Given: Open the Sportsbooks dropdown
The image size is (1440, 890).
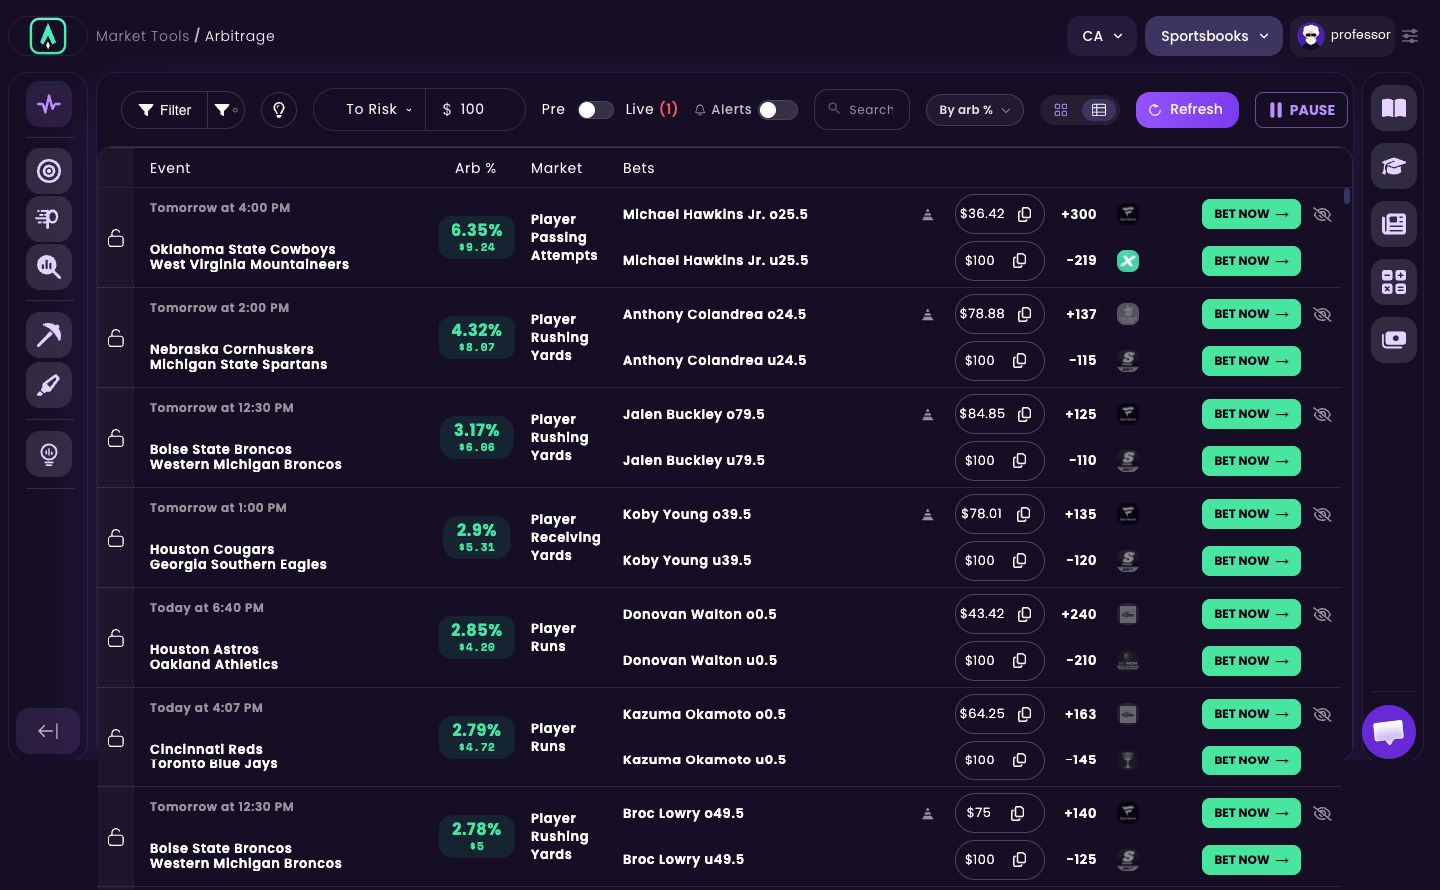Looking at the screenshot, I should coord(1214,36).
